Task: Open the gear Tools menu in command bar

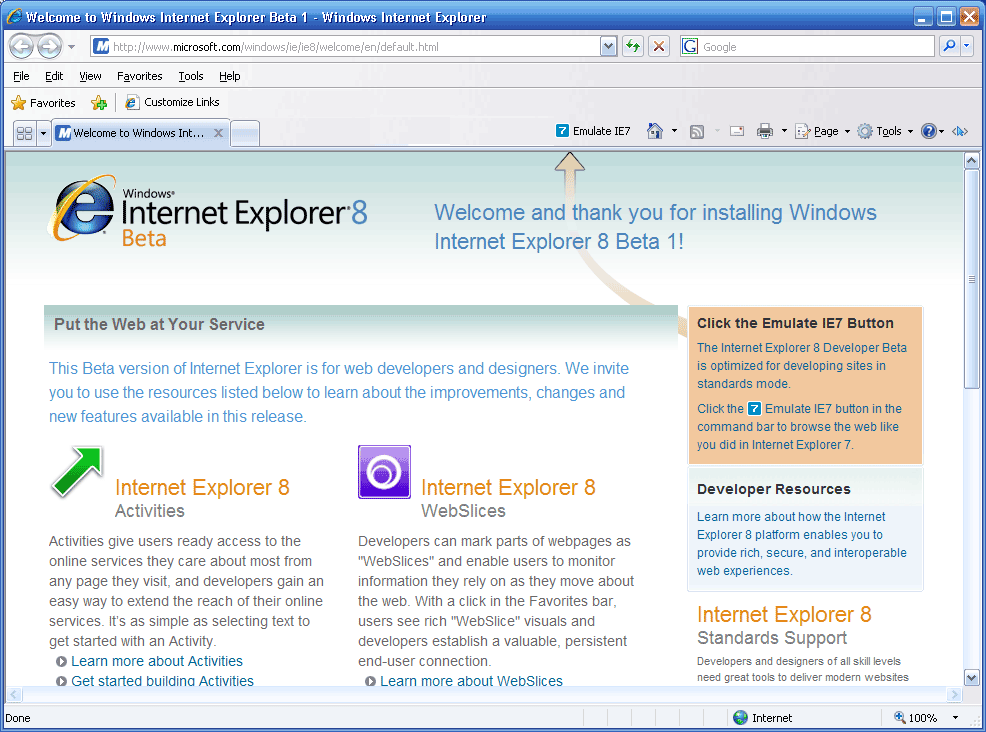Action: click(x=885, y=131)
